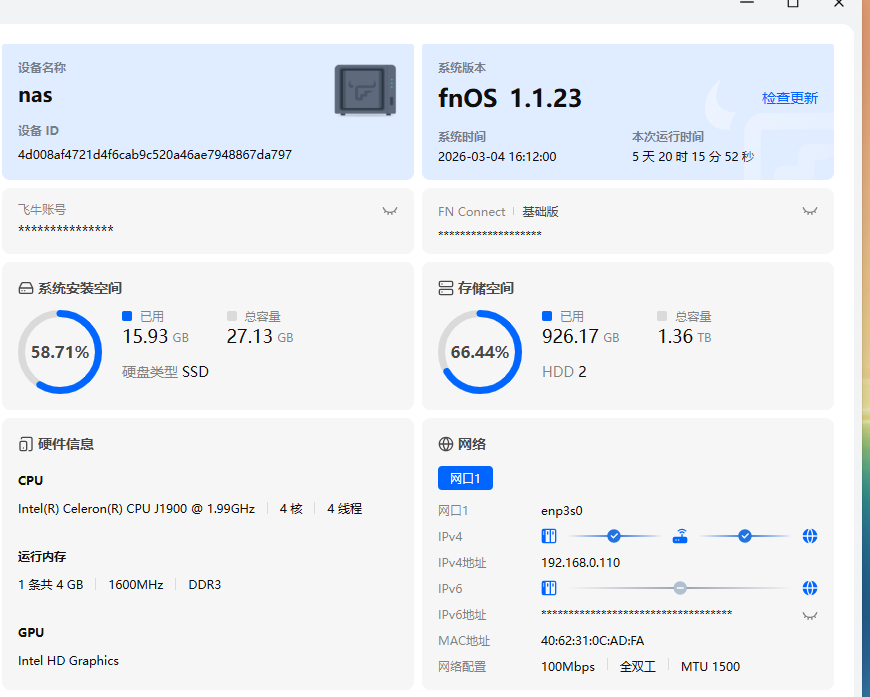Click 检查更新 to check for updates
Viewport: 870px width, 697px height.
pos(789,98)
